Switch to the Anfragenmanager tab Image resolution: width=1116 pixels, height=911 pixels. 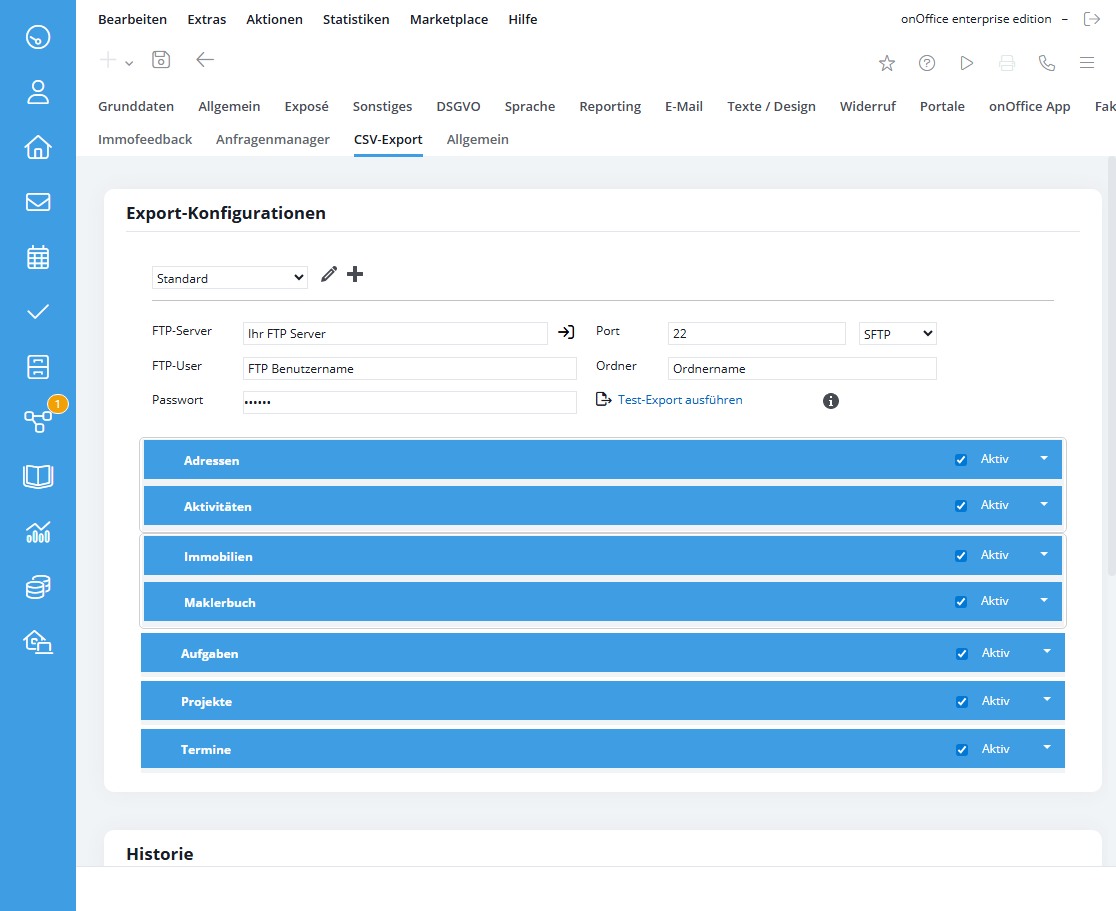click(x=272, y=139)
